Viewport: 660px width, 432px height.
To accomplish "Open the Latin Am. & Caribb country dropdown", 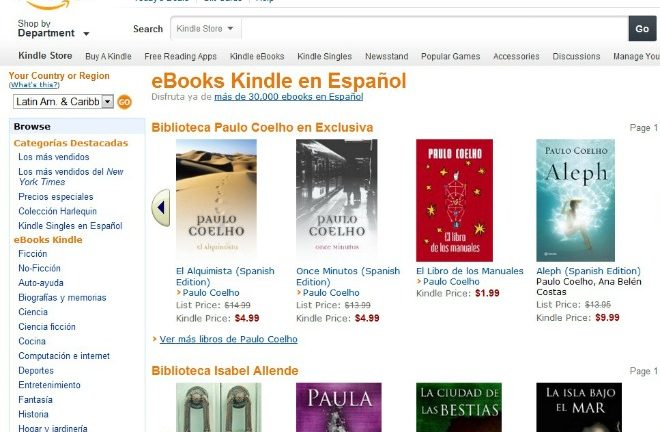I will (63, 101).
